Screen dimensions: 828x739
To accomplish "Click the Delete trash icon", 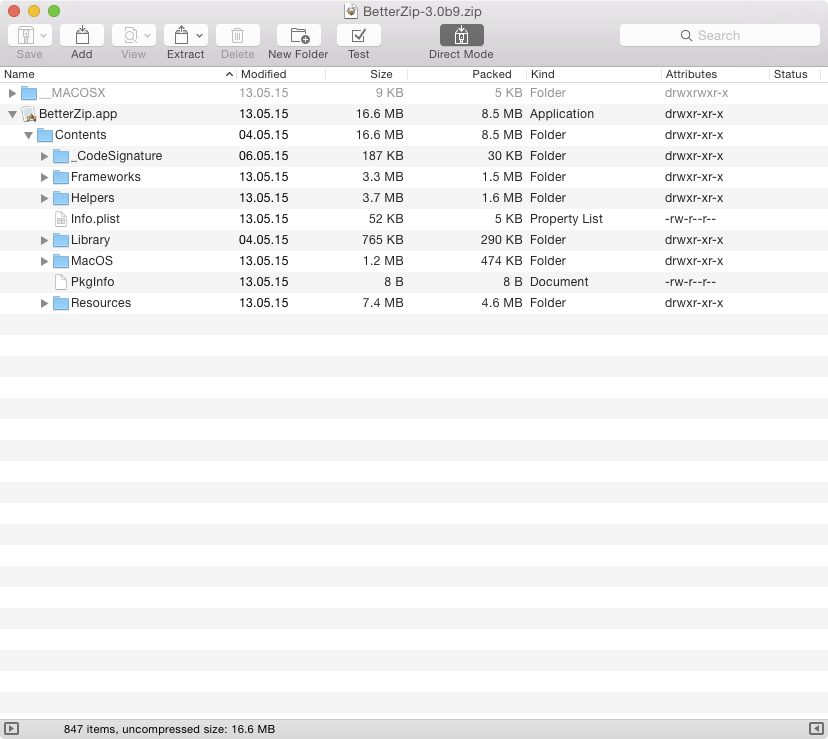I will coord(238,35).
